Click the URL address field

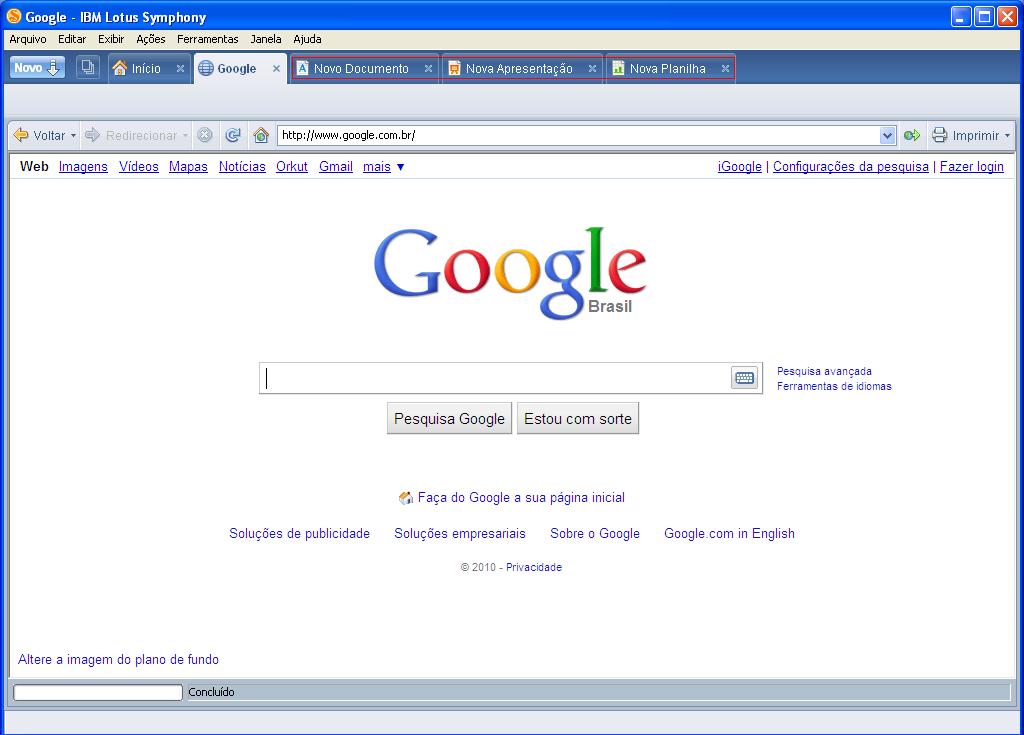click(x=579, y=135)
